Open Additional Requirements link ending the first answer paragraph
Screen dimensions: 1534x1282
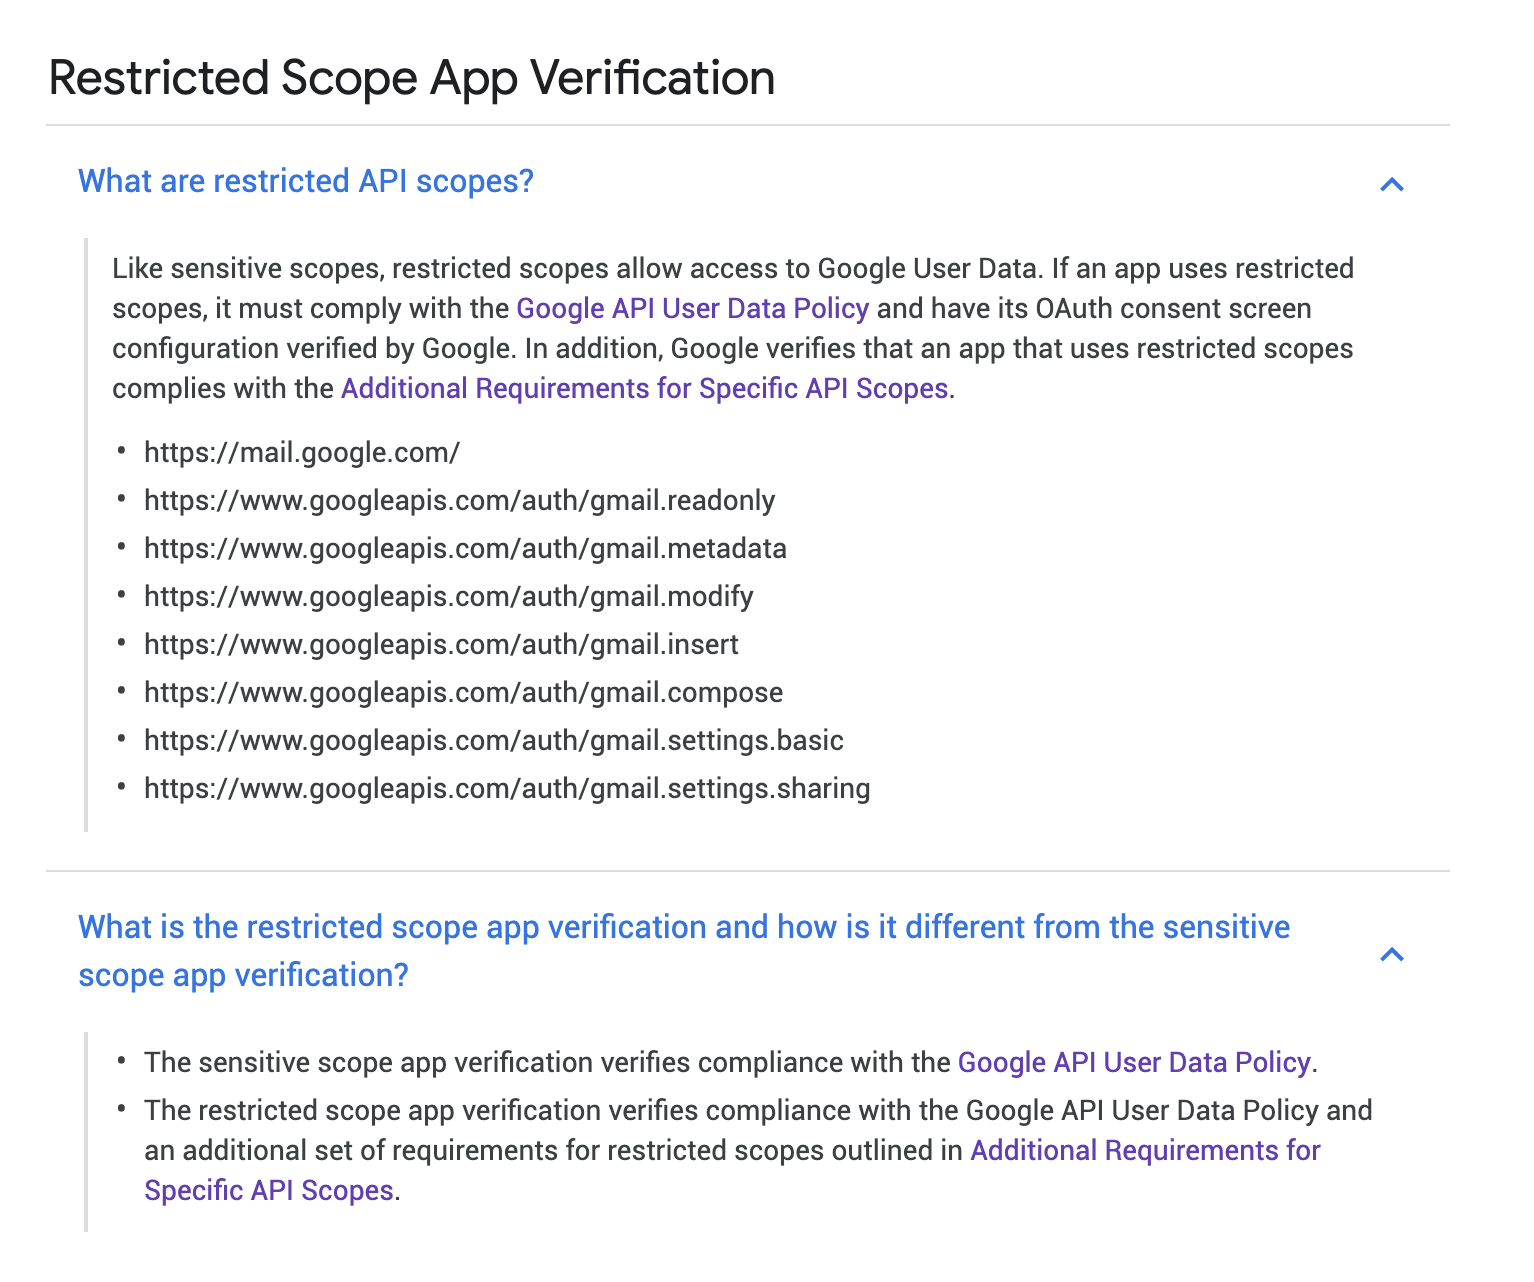pos(644,388)
